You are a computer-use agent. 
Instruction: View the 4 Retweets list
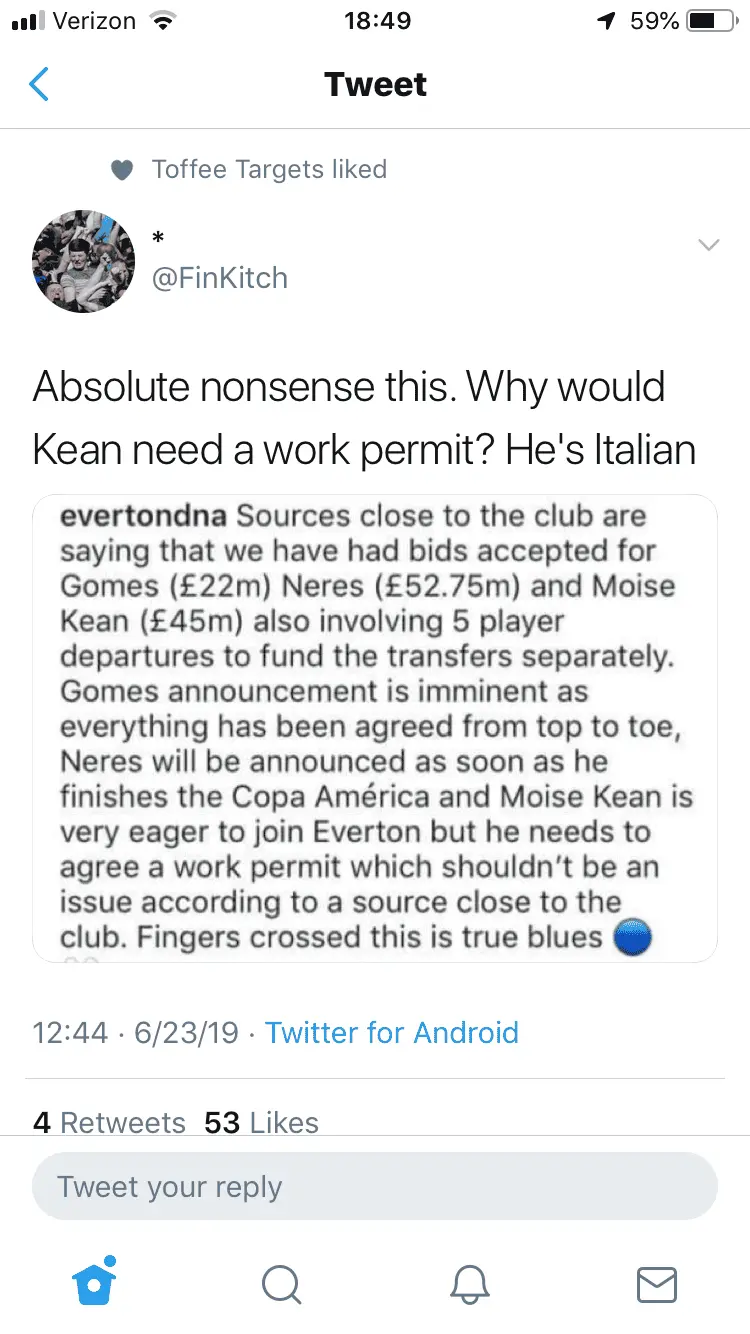point(109,1122)
